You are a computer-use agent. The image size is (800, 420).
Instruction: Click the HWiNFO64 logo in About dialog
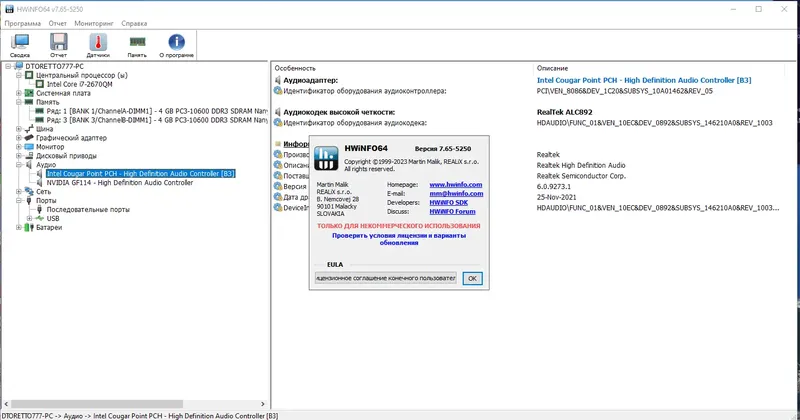[326, 158]
